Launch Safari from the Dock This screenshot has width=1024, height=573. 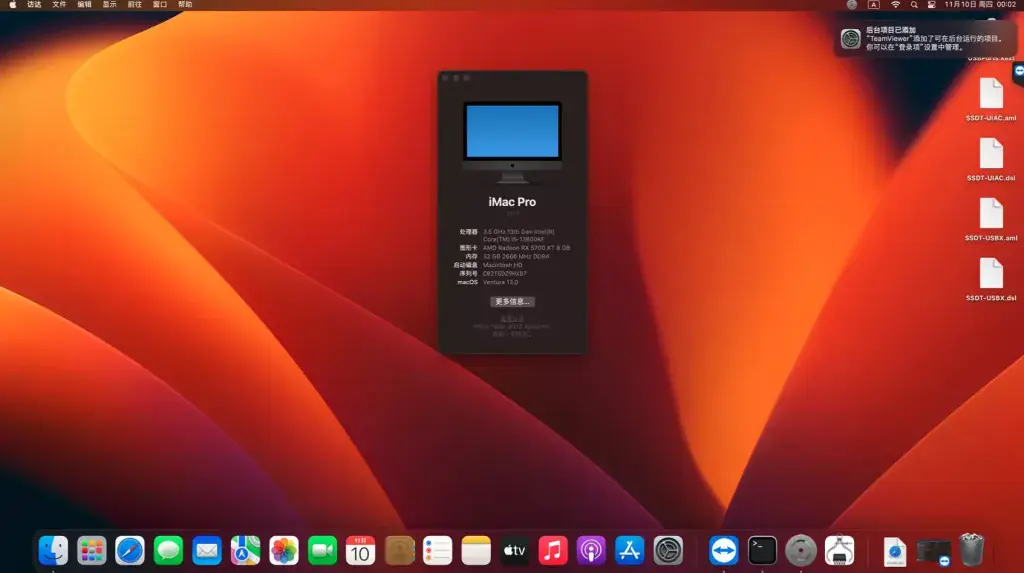pos(129,551)
